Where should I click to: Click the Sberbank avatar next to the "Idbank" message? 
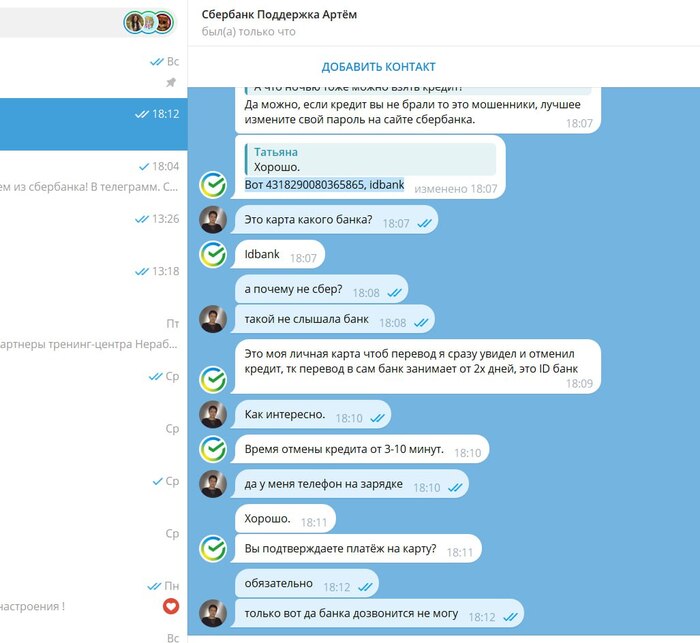[x=213, y=254]
